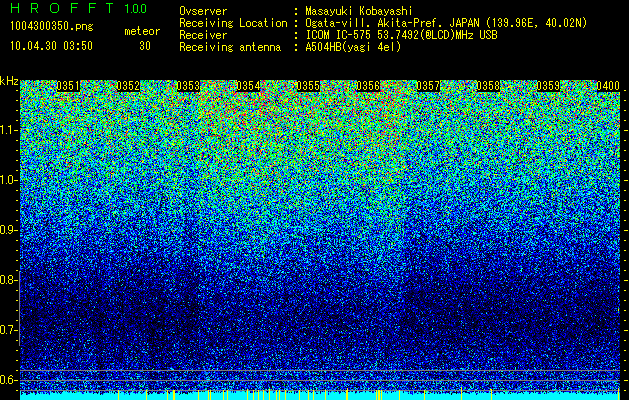This screenshot has height=400, width=629.
Task: Select the filename 1004300350.png
Action: 52,27
